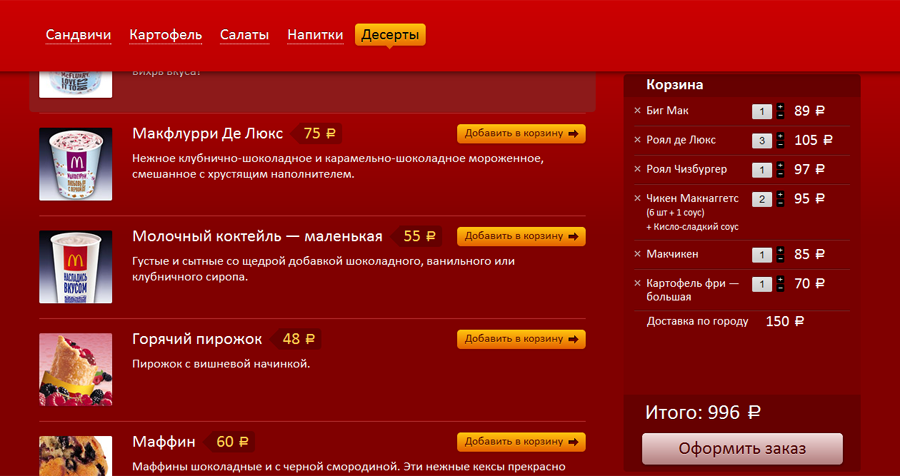Focus the Роял Чизбургер quantity field
The height and width of the screenshot is (476, 900).
(x=762, y=170)
